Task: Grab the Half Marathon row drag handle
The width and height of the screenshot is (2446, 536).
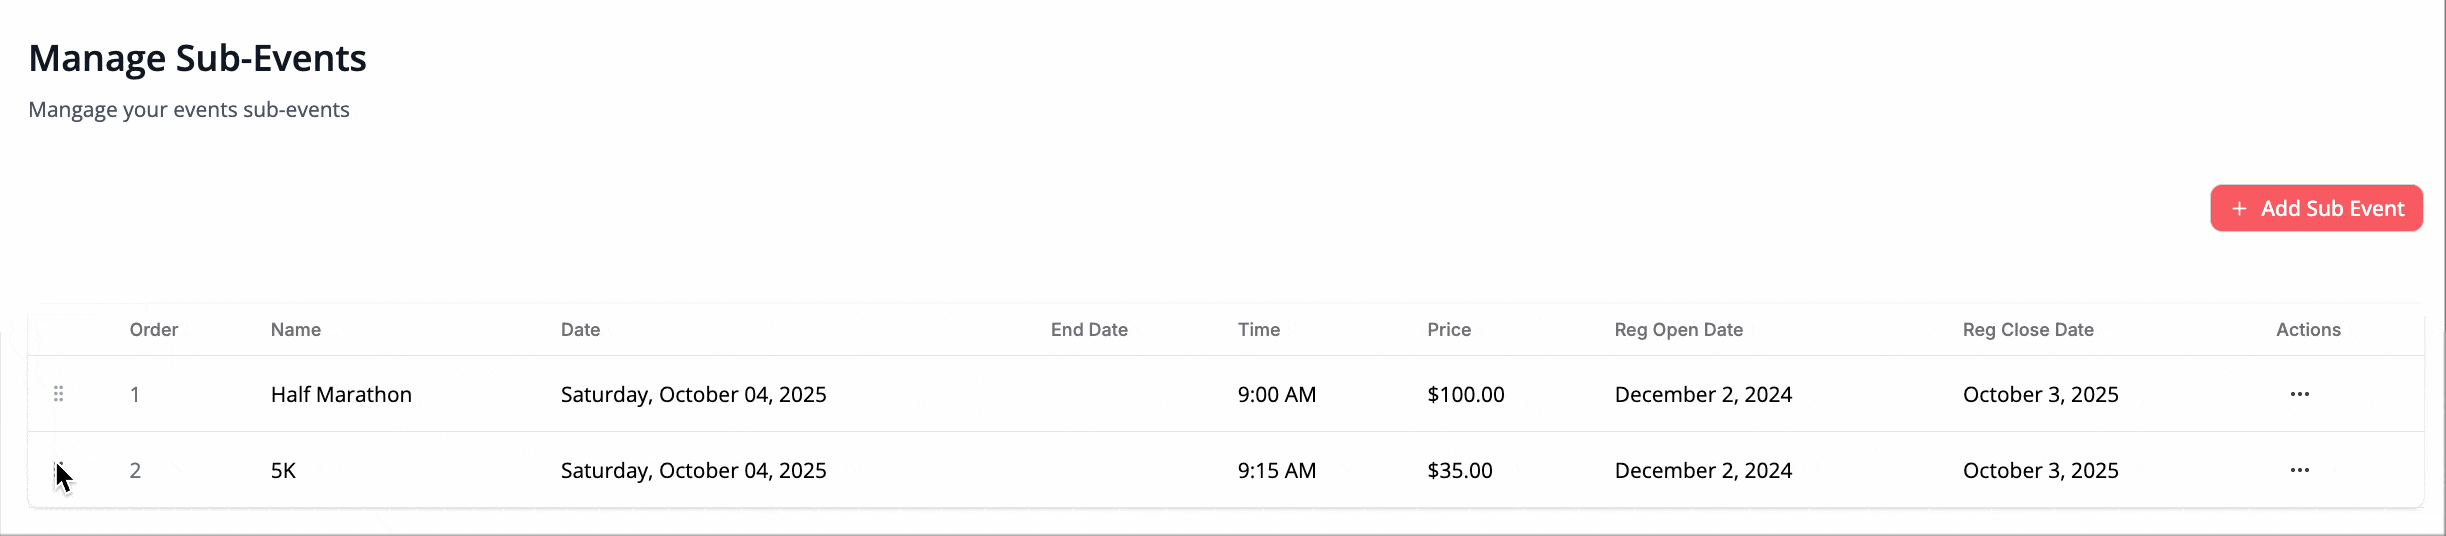Action: coord(59,394)
